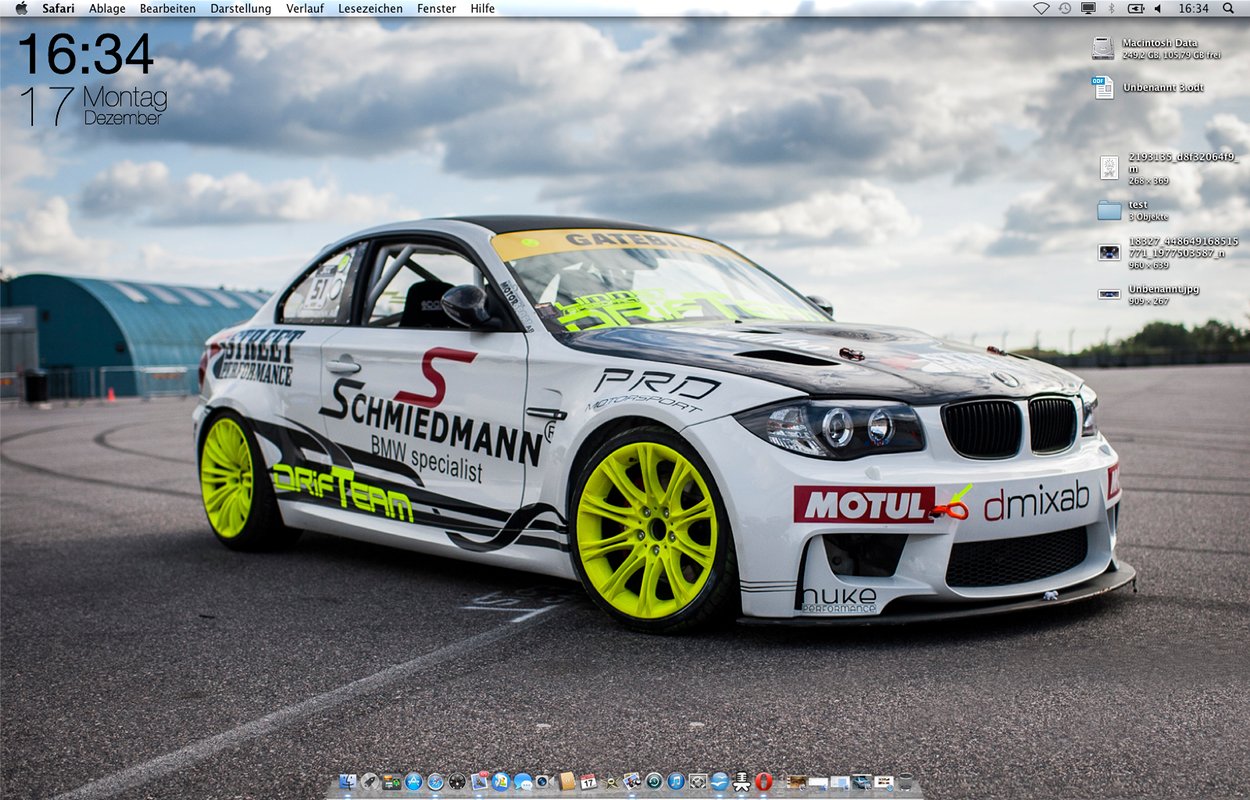
Task: Open iPhoto in the Dock
Action: [632, 782]
